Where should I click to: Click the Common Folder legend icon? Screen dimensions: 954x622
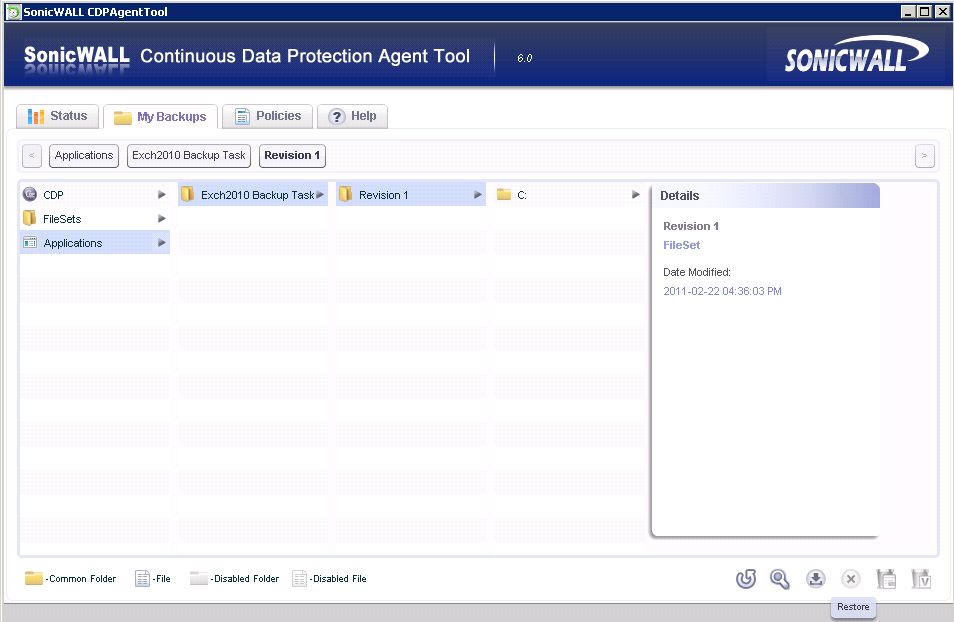pyautogui.click(x=33, y=578)
